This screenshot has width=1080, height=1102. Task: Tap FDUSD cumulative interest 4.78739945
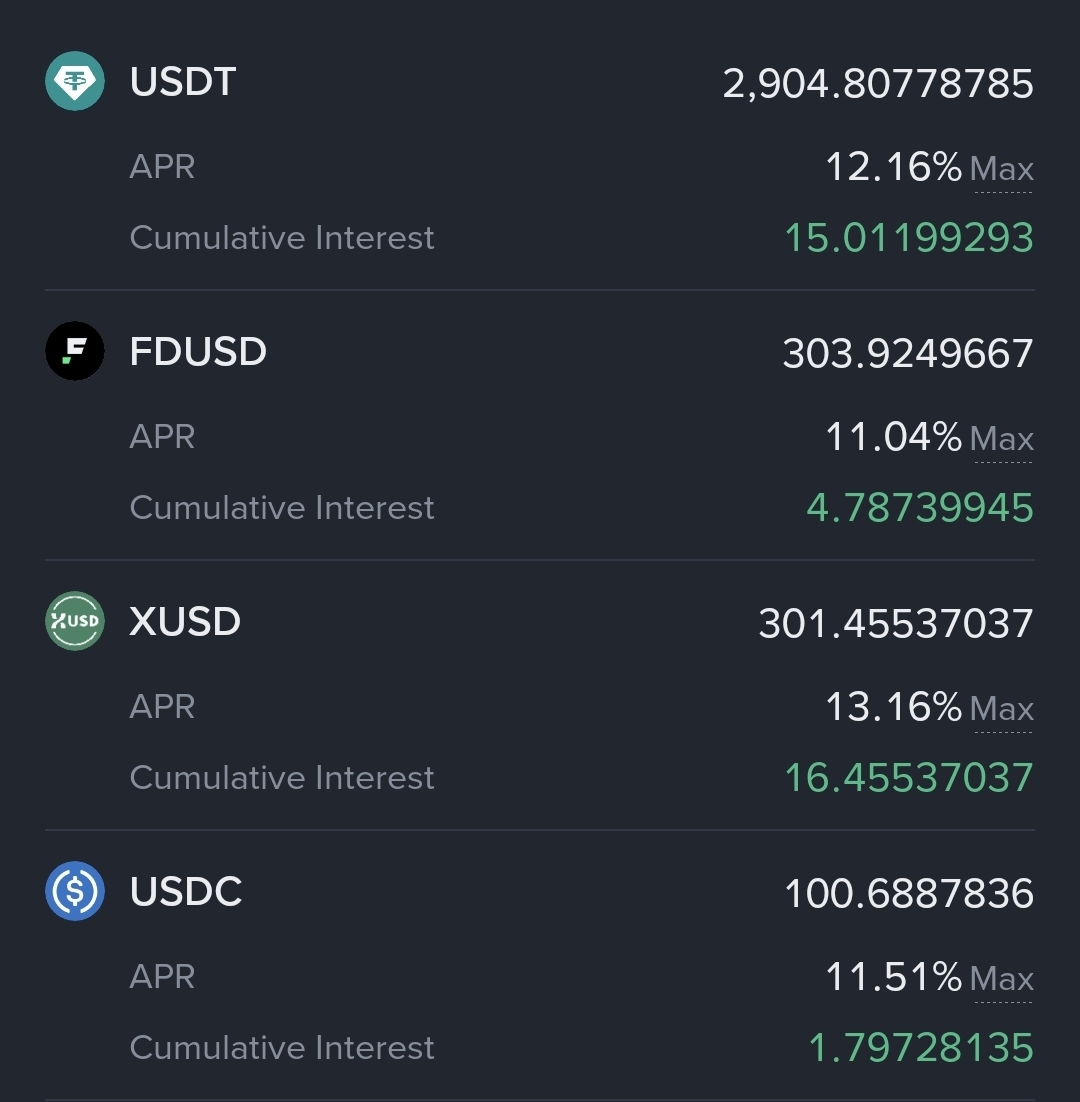point(920,508)
